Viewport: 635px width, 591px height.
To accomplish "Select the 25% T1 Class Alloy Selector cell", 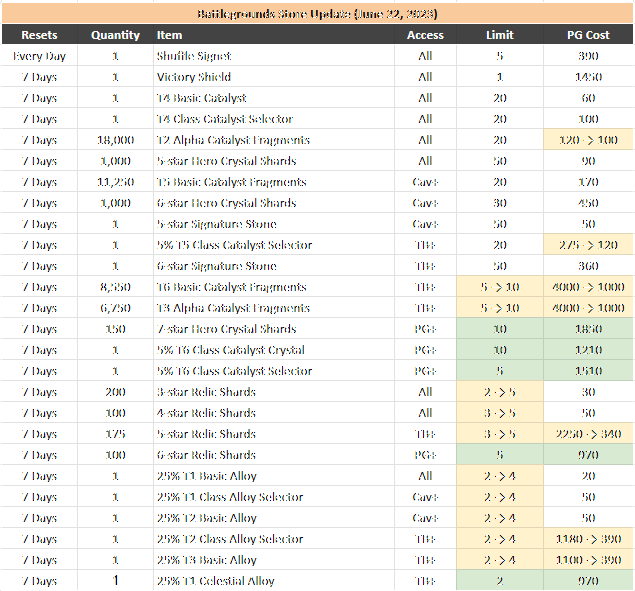I will click(274, 497).
